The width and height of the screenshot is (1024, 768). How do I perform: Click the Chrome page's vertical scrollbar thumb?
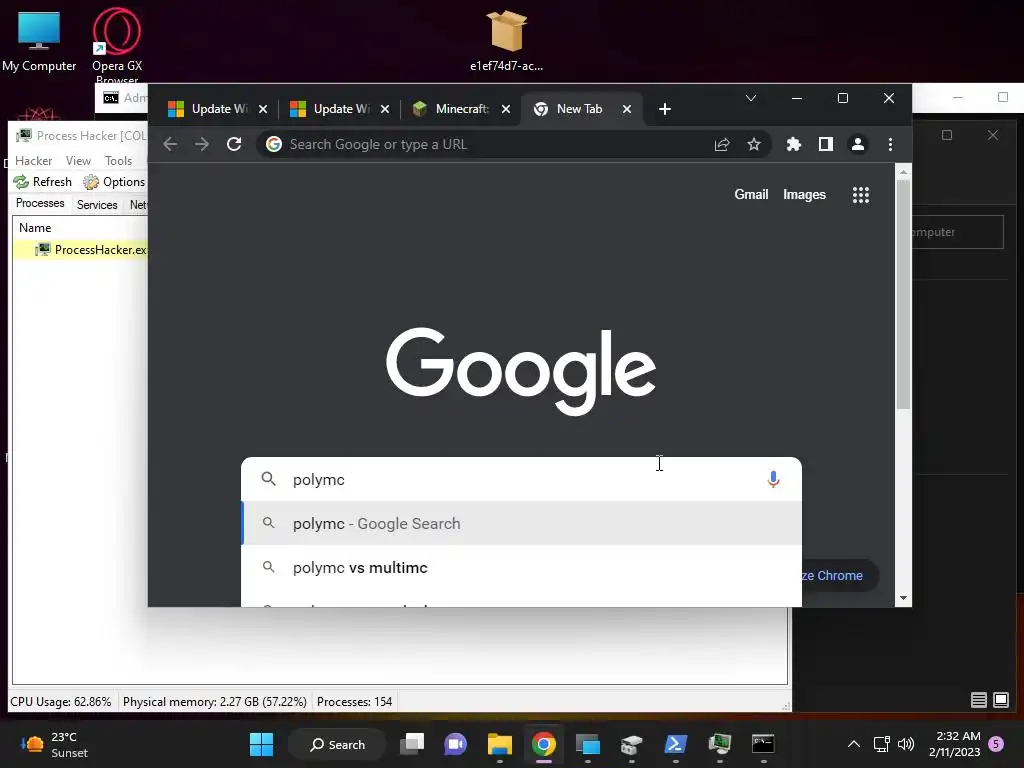tap(903, 294)
